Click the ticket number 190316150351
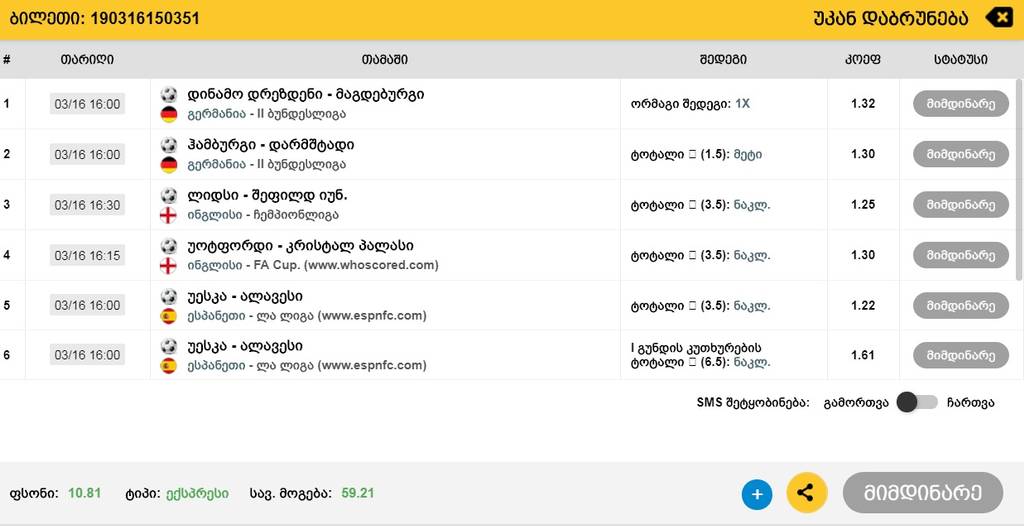 coord(144,18)
